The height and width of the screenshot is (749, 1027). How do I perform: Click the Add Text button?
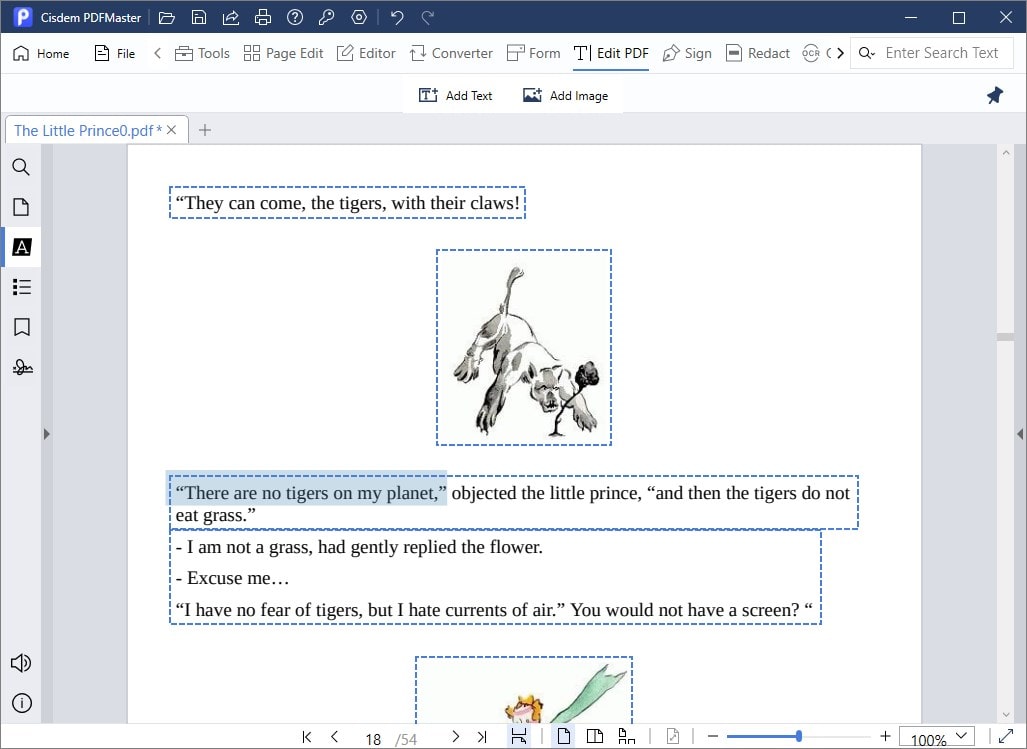click(455, 96)
